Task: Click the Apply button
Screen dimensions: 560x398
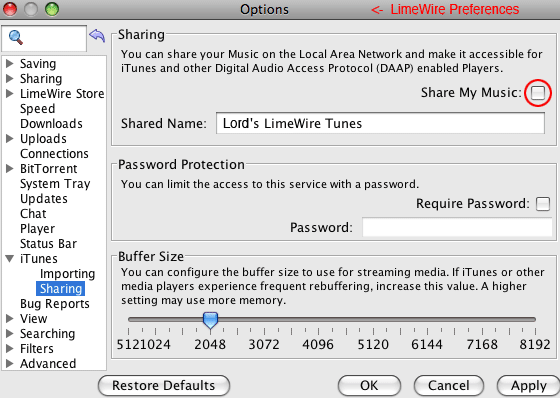Action: pos(529,385)
